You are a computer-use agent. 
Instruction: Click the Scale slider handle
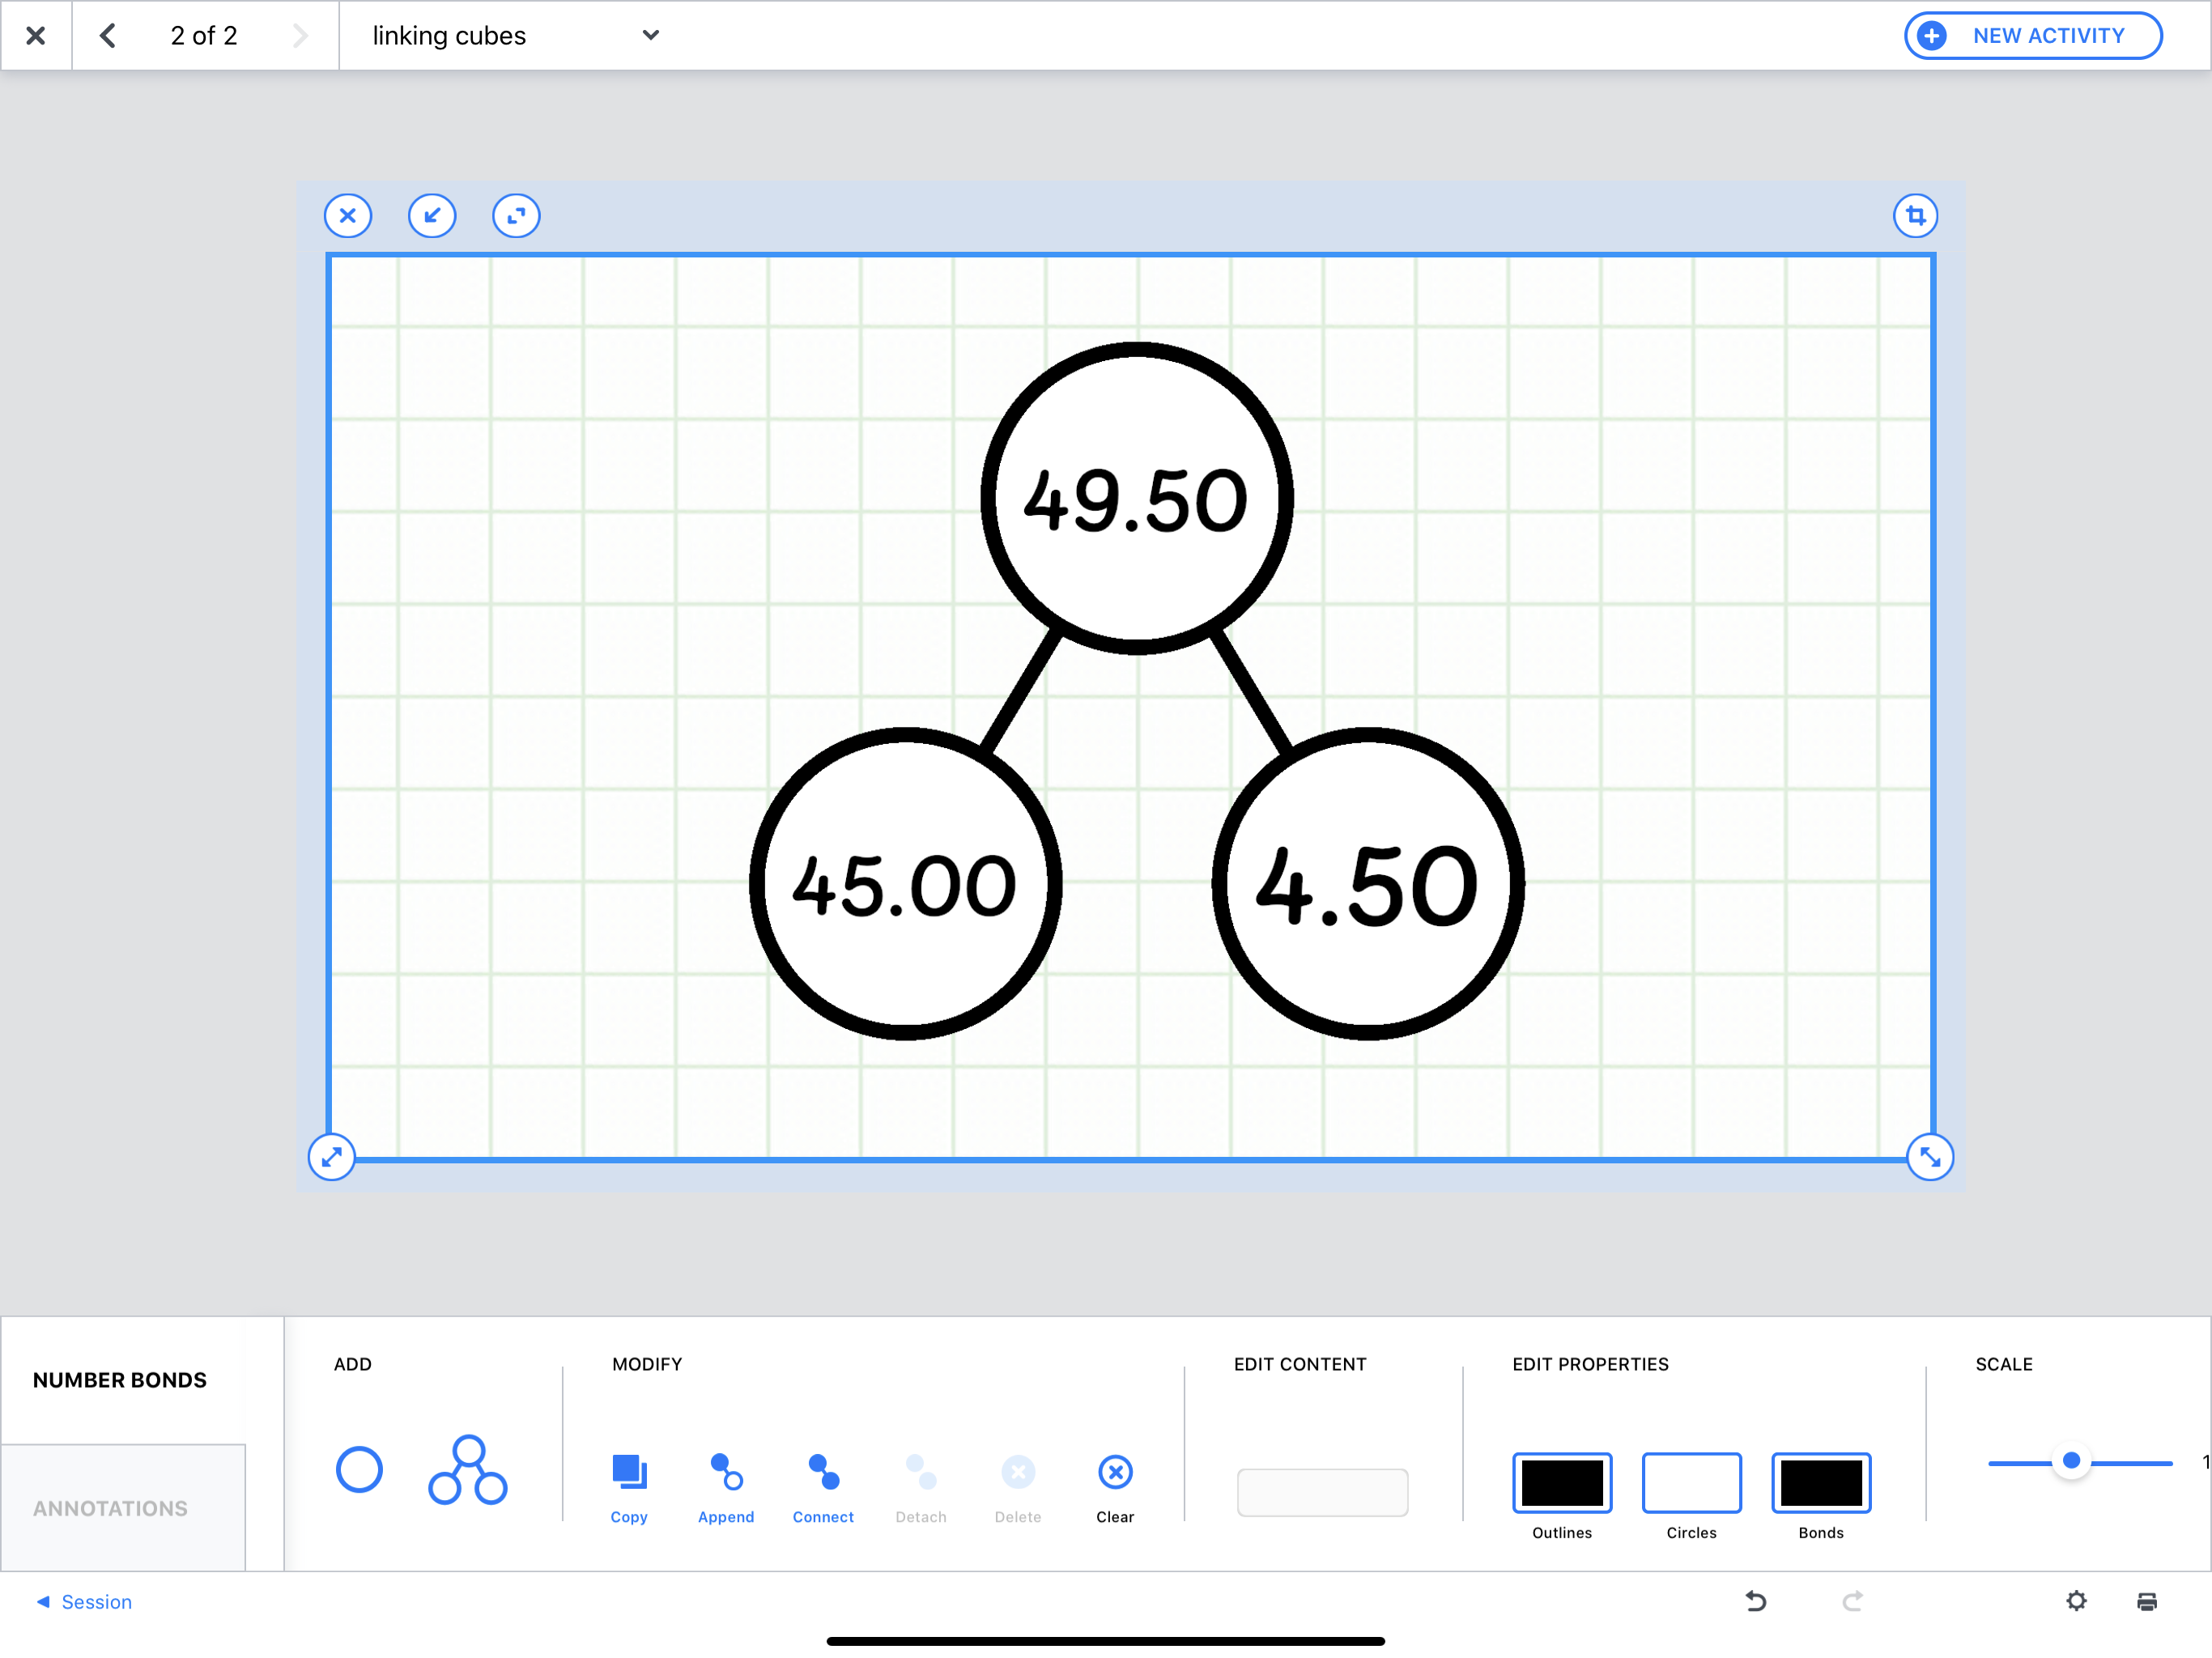2072,1461
